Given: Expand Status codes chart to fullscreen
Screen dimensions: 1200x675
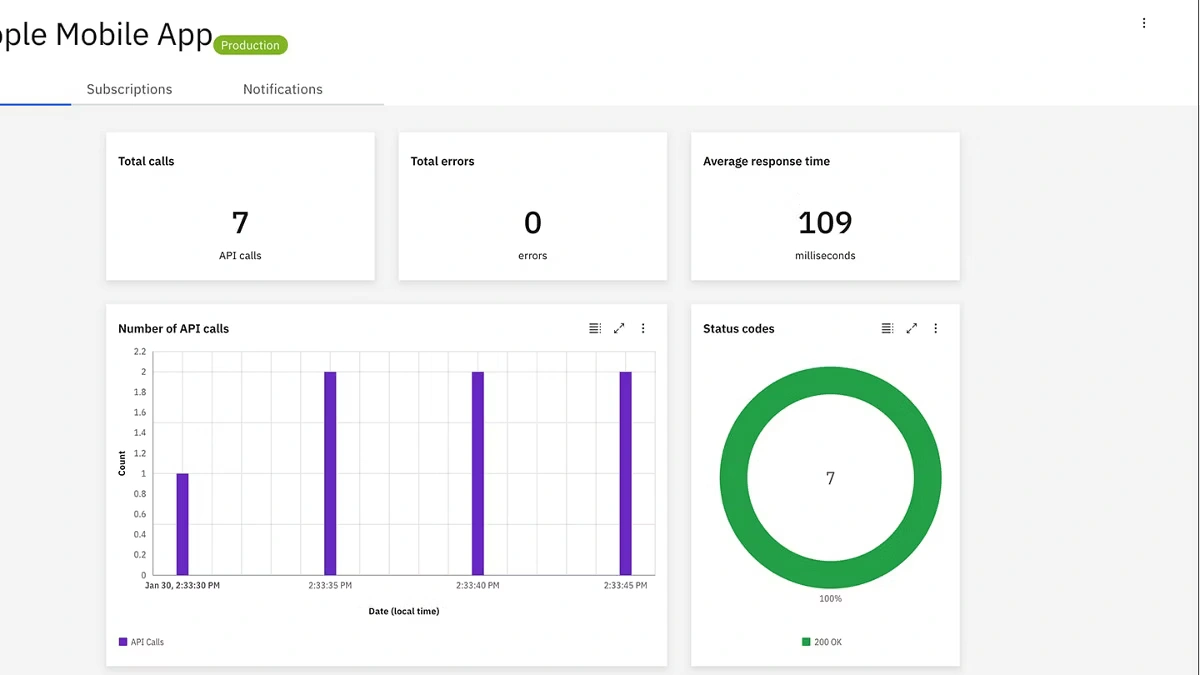Looking at the screenshot, I should 911,328.
